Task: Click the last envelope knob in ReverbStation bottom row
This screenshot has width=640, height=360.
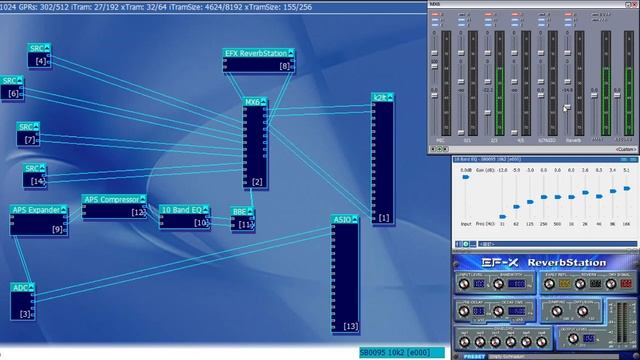Action: coord(542,342)
